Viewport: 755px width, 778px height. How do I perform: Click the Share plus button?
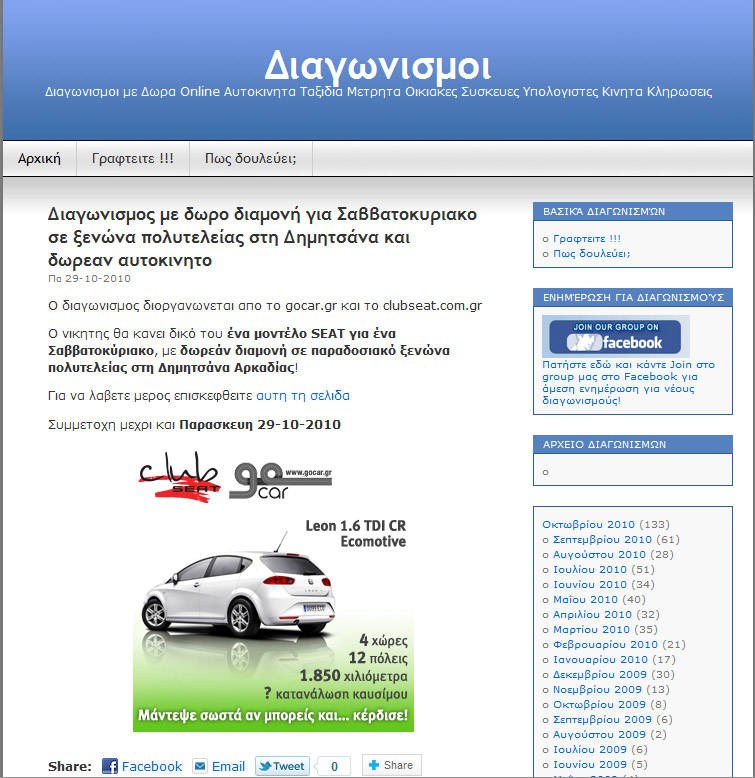pyautogui.click(x=392, y=765)
